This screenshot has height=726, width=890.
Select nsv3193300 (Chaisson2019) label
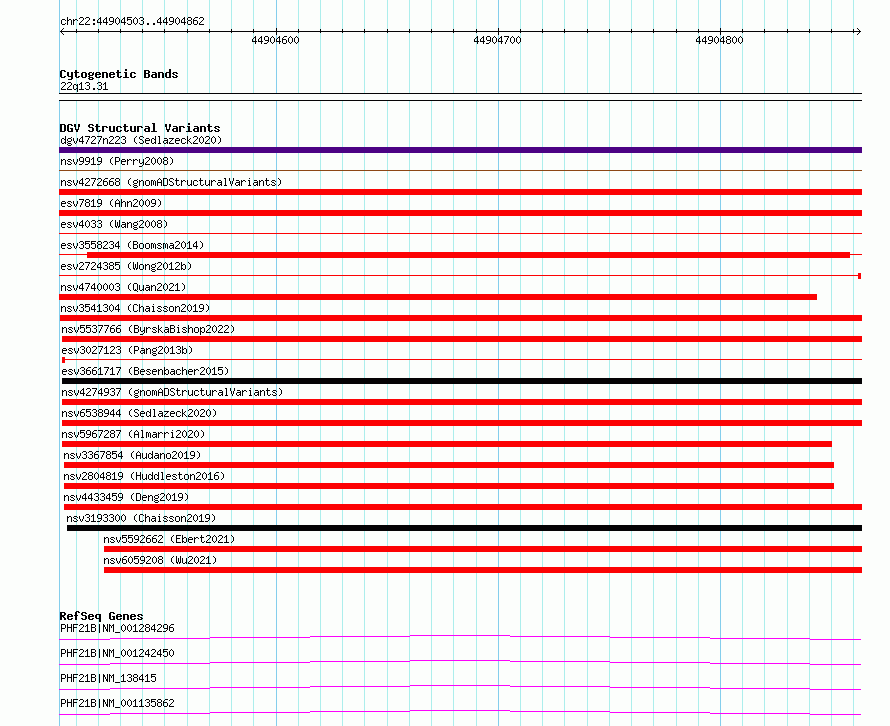point(141,518)
